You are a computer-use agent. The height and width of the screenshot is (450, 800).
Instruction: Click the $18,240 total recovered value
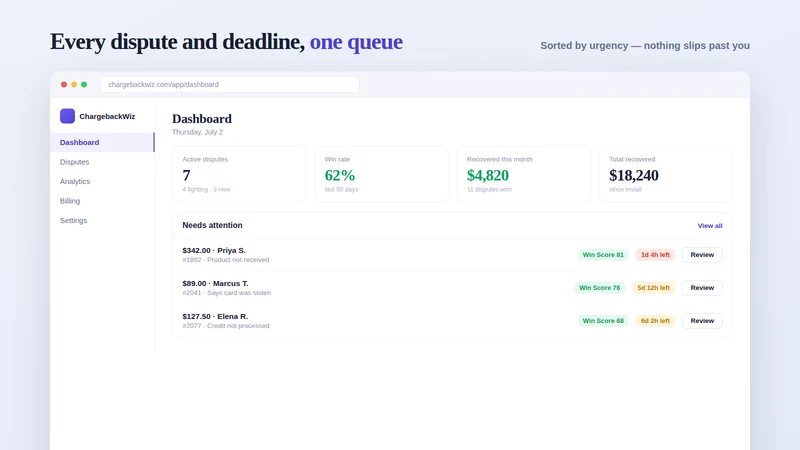634,176
